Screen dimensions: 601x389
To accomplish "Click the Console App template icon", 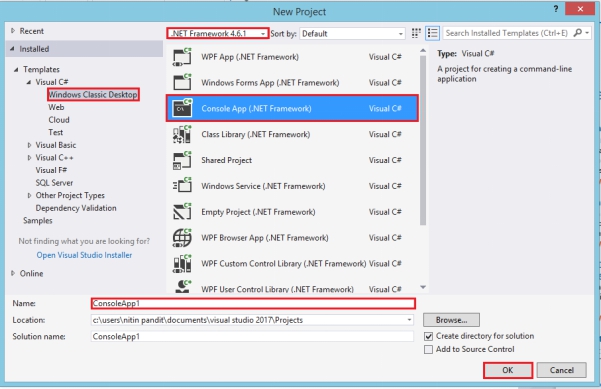I will (x=182, y=108).
